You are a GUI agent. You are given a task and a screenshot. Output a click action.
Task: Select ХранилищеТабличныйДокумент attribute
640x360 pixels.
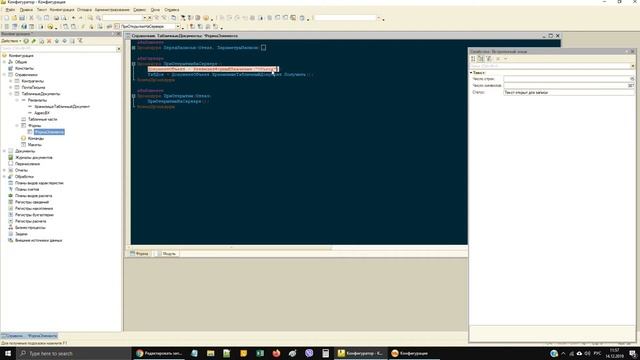62,107
